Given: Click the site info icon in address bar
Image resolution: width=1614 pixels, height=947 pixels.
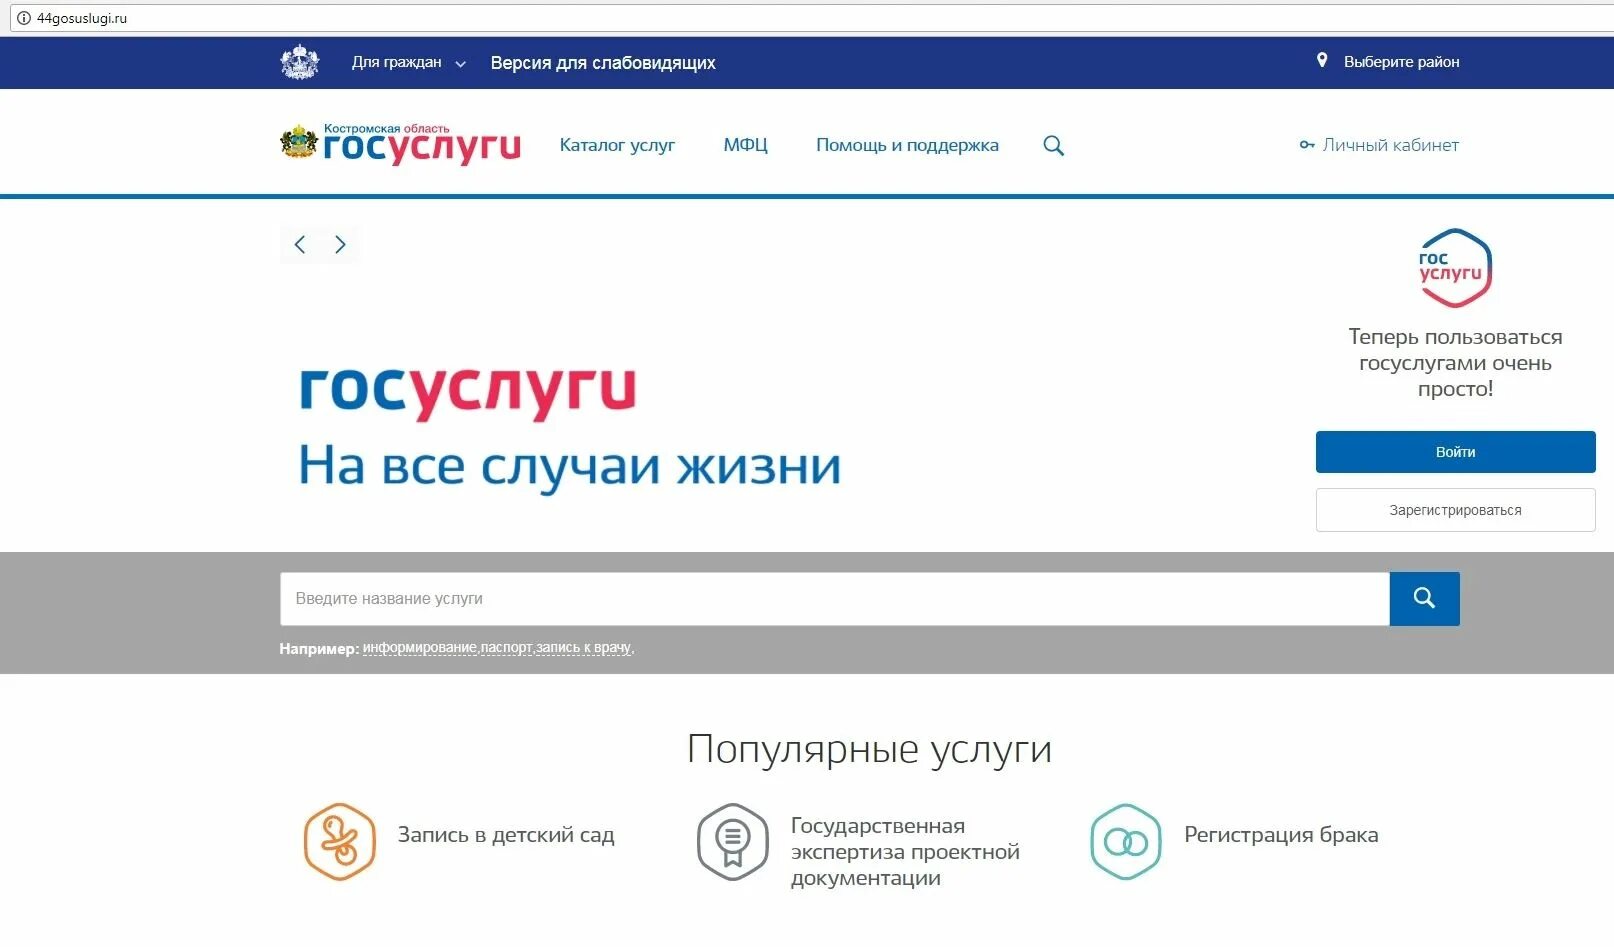Looking at the screenshot, I should (x=23, y=18).
